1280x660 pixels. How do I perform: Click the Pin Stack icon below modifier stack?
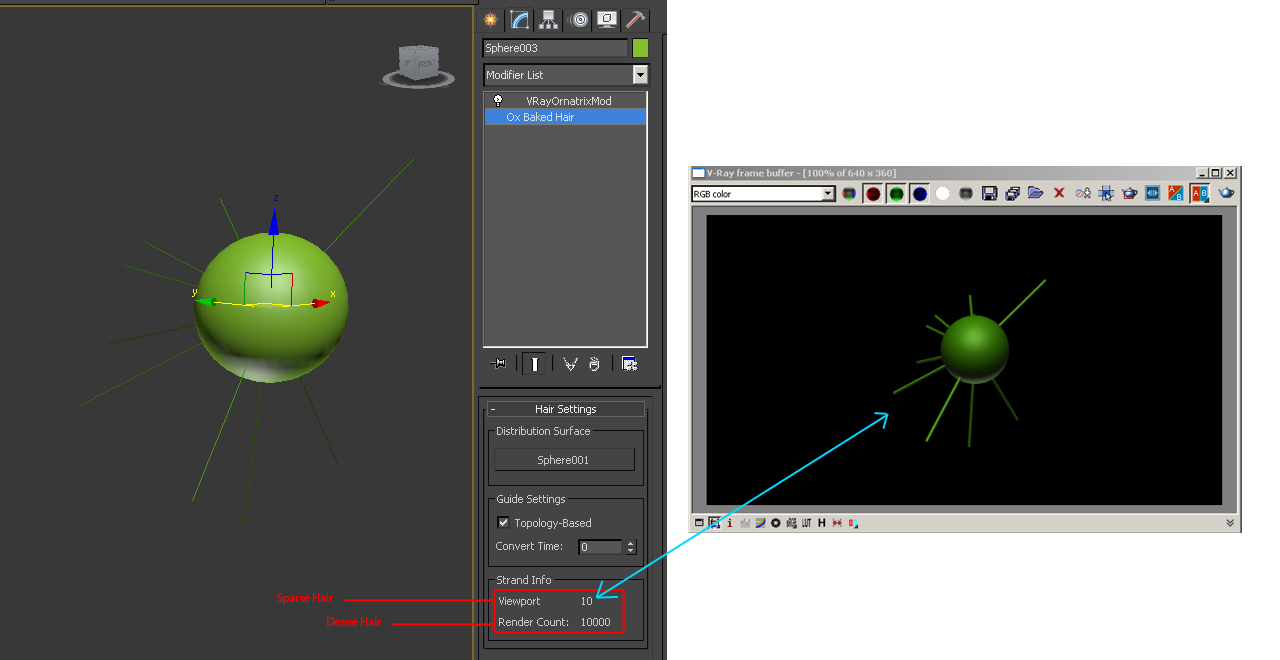point(500,364)
